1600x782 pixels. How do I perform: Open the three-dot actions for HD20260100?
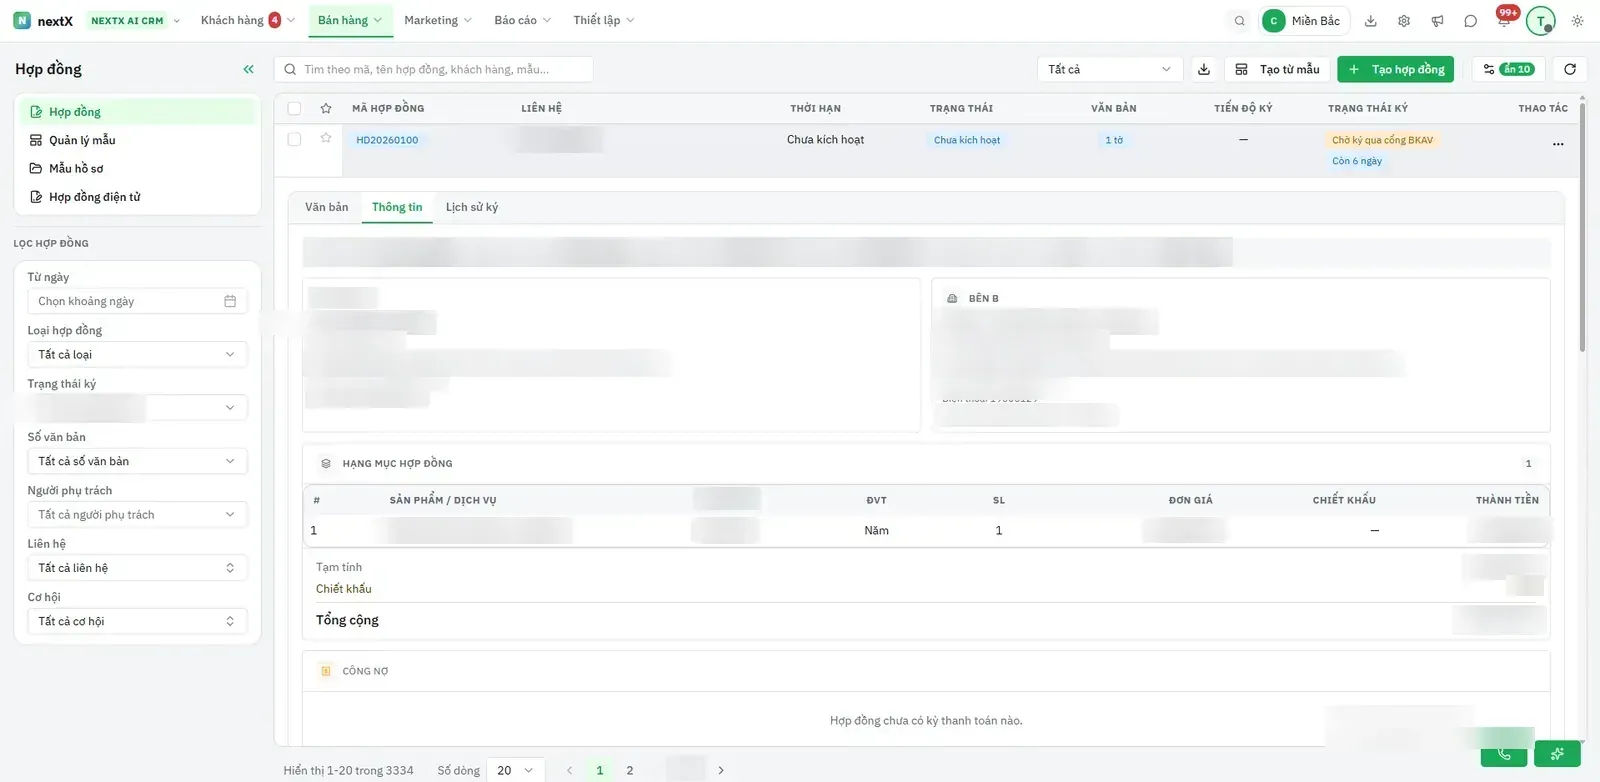pyautogui.click(x=1558, y=144)
